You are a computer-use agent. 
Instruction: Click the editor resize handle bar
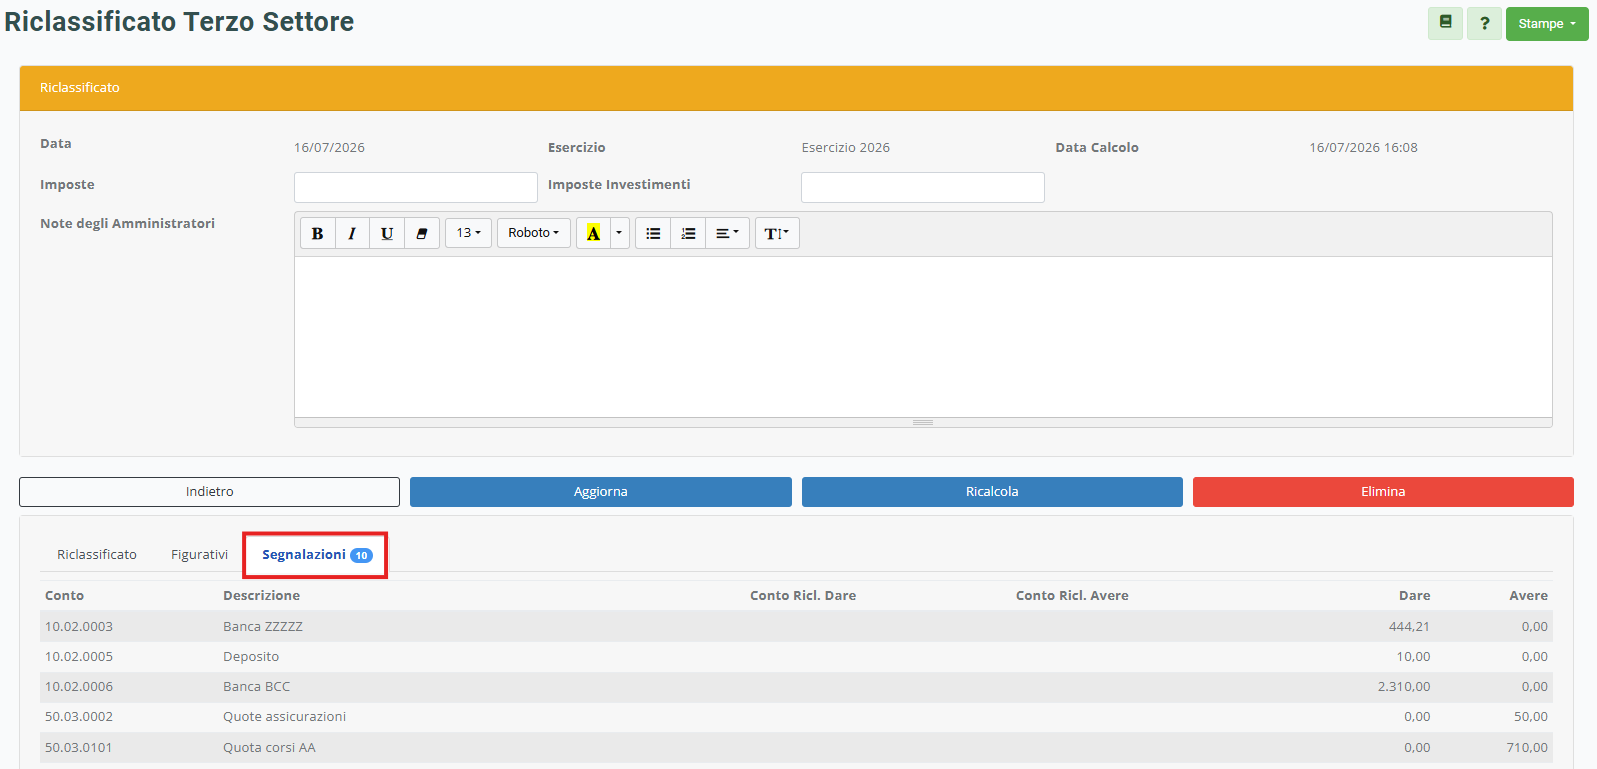(923, 423)
